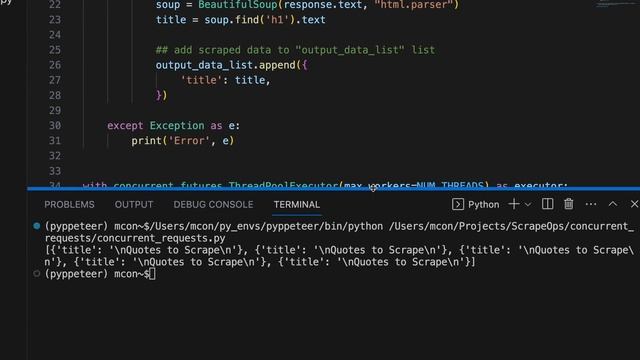Kill terminal with trash icon
640x360 pixels.
569,204
